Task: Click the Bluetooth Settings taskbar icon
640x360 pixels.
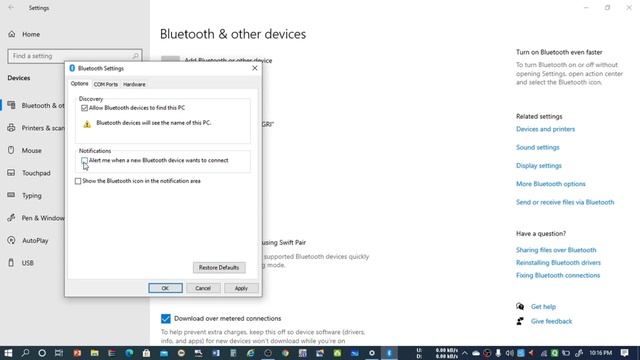Action: point(389,353)
